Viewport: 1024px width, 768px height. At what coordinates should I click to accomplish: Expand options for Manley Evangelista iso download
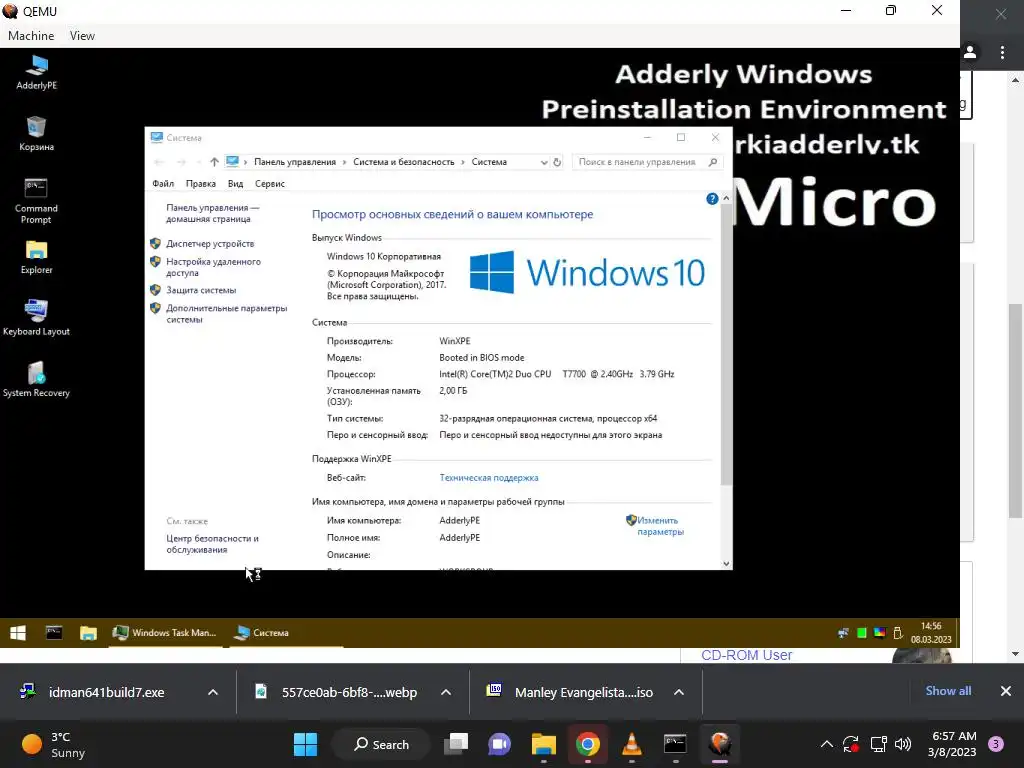click(x=679, y=692)
